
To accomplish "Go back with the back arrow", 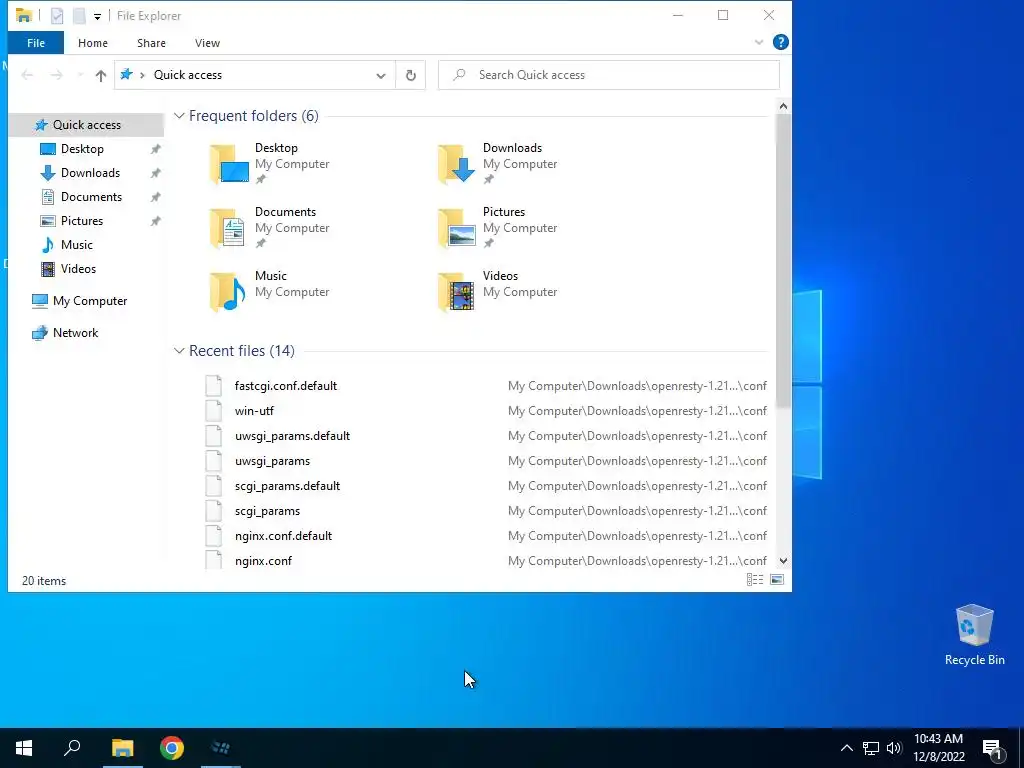I will [x=27, y=75].
